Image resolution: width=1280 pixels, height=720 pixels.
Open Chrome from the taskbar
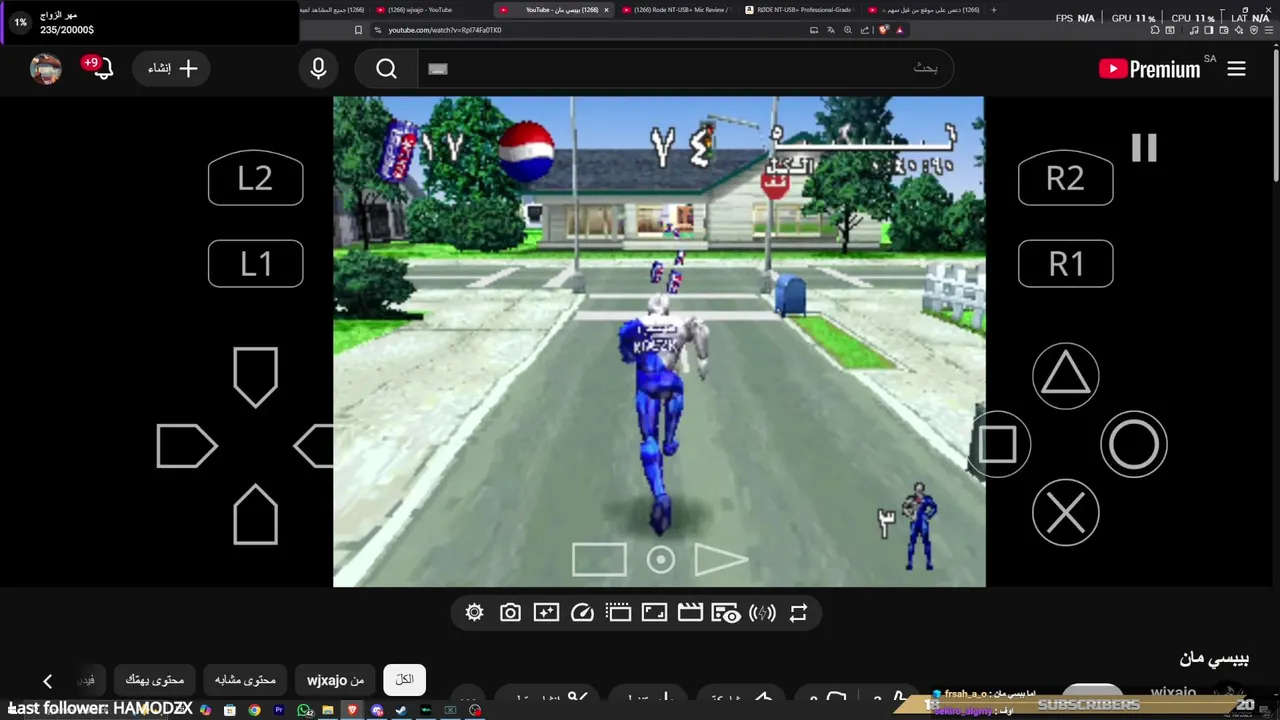pyautogui.click(x=254, y=710)
